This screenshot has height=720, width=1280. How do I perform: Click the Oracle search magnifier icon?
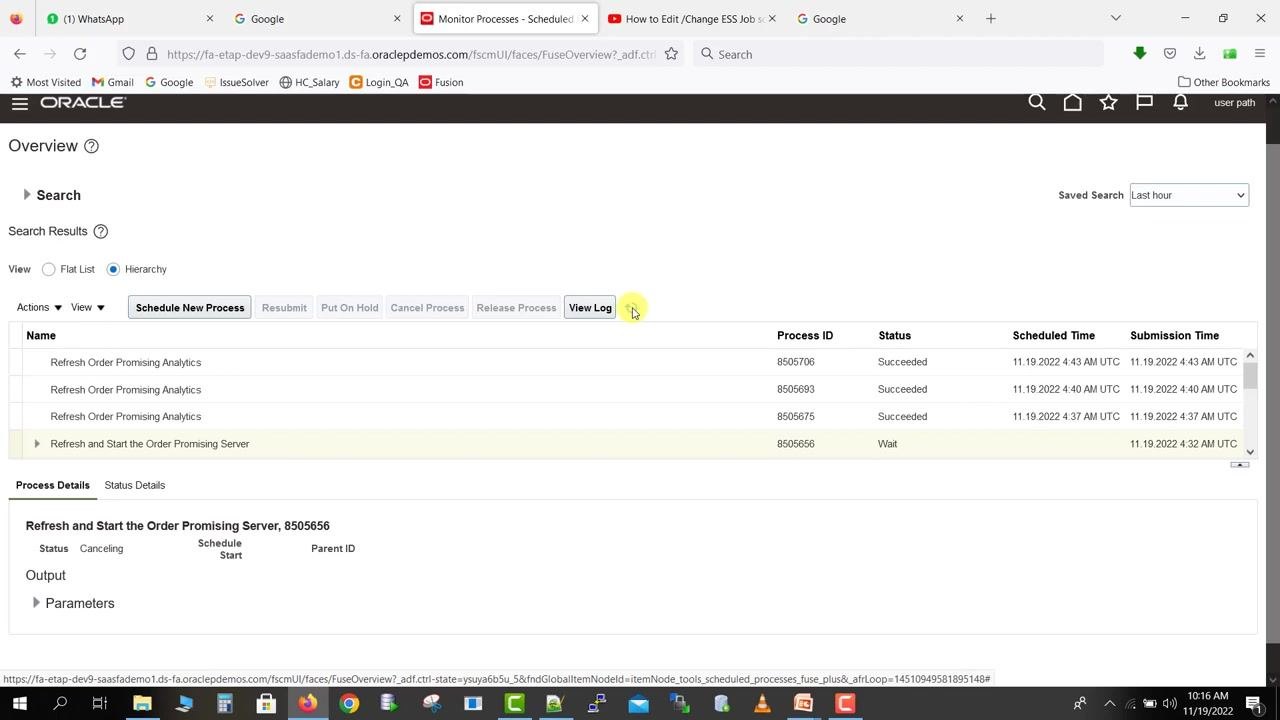1037,102
